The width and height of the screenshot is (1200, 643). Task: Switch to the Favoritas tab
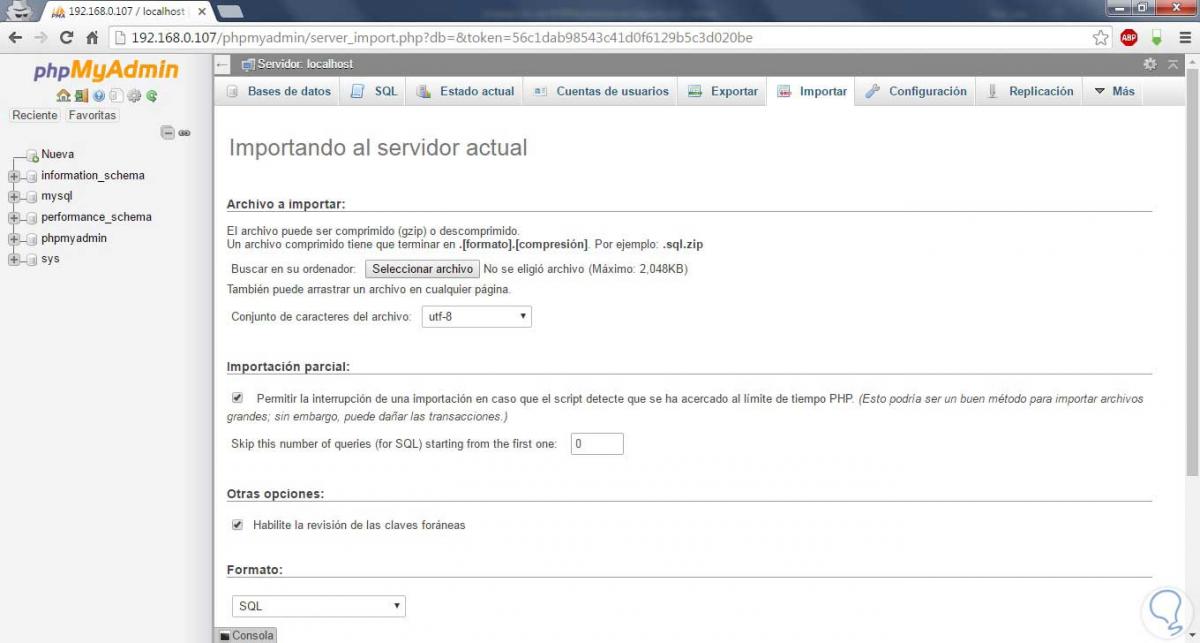pyautogui.click(x=92, y=115)
